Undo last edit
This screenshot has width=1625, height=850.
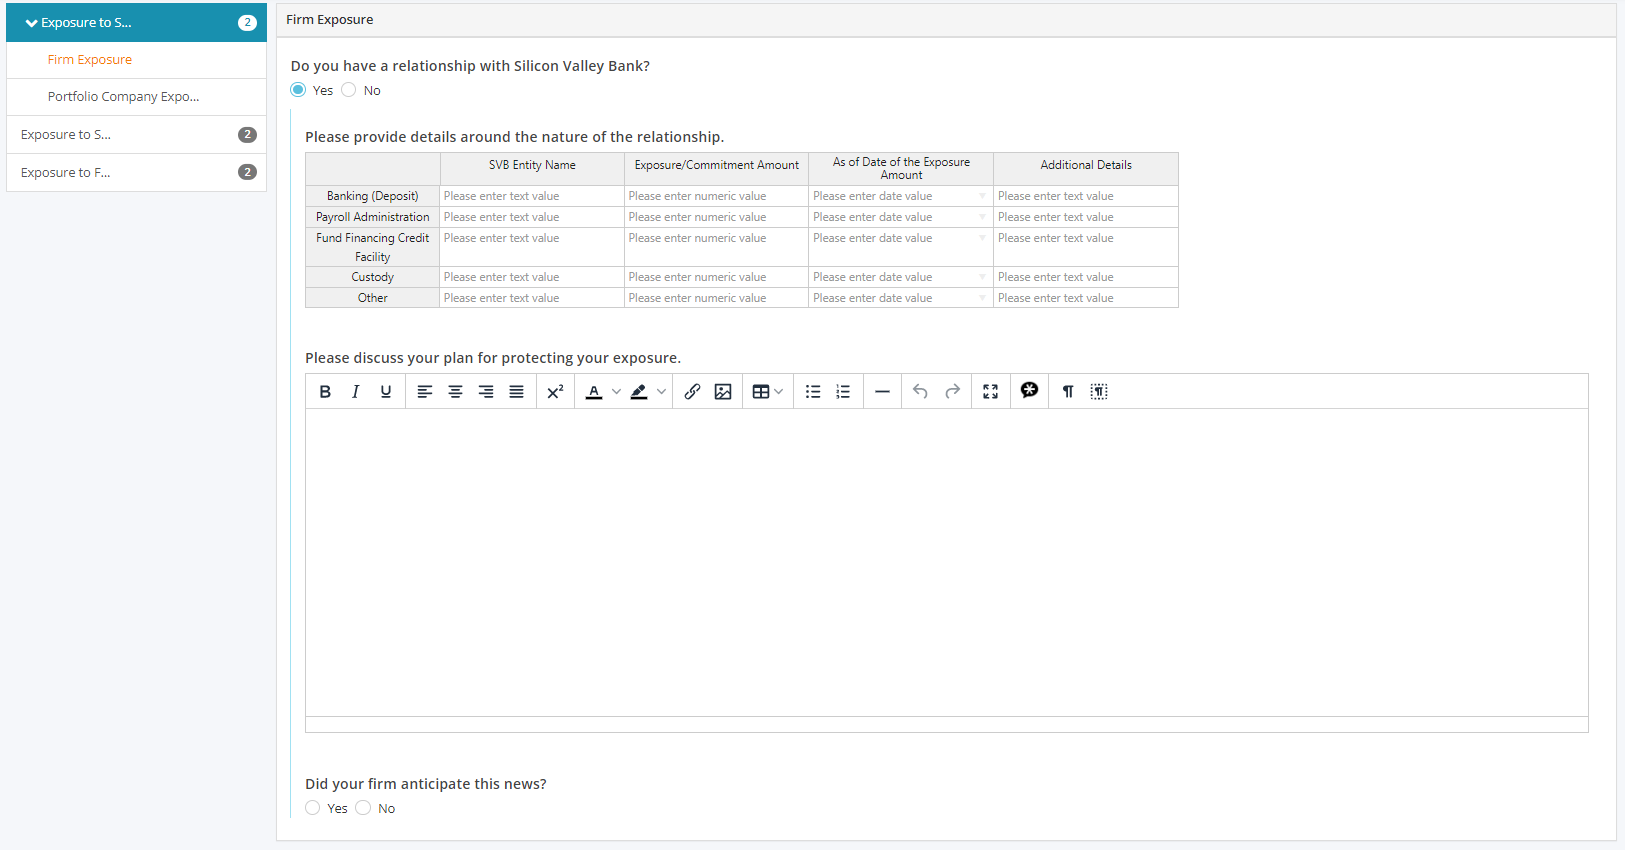[x=920, y=392]
